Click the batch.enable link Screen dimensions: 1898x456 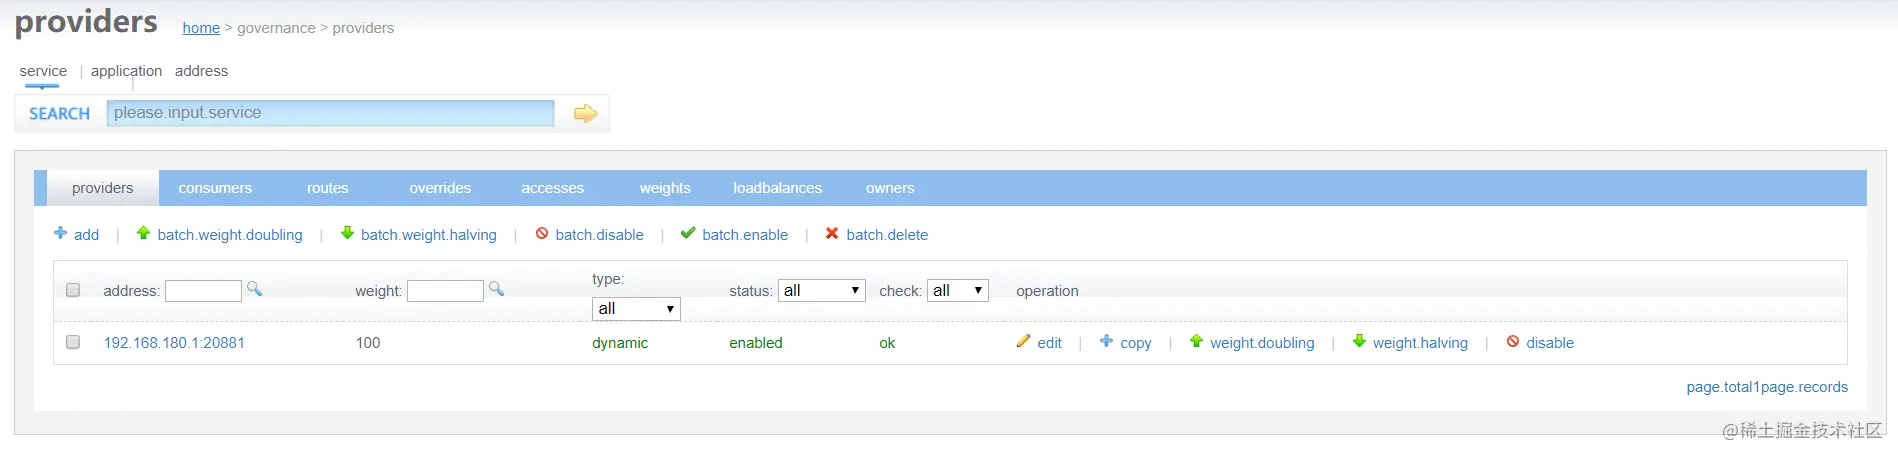pos(745,234)
